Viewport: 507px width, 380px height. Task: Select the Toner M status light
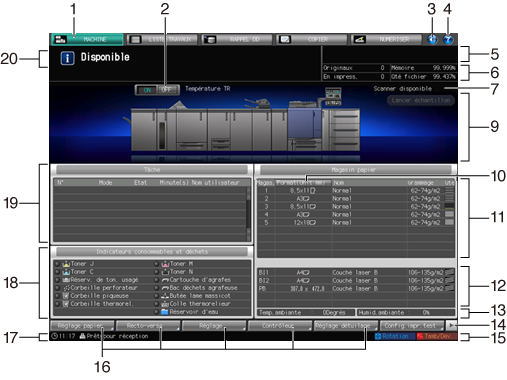click(156, 264)
